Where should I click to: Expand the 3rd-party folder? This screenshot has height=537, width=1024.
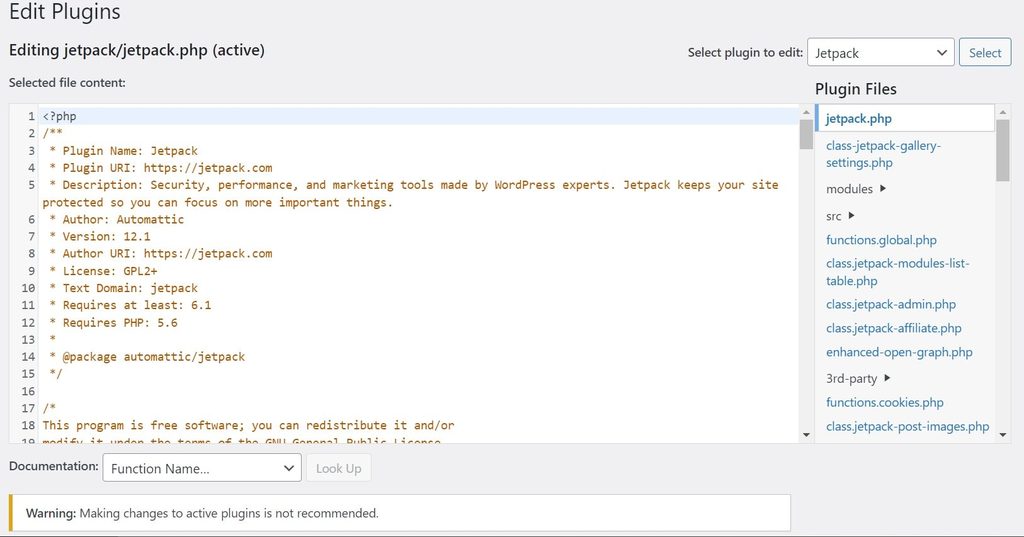(858, 378)
